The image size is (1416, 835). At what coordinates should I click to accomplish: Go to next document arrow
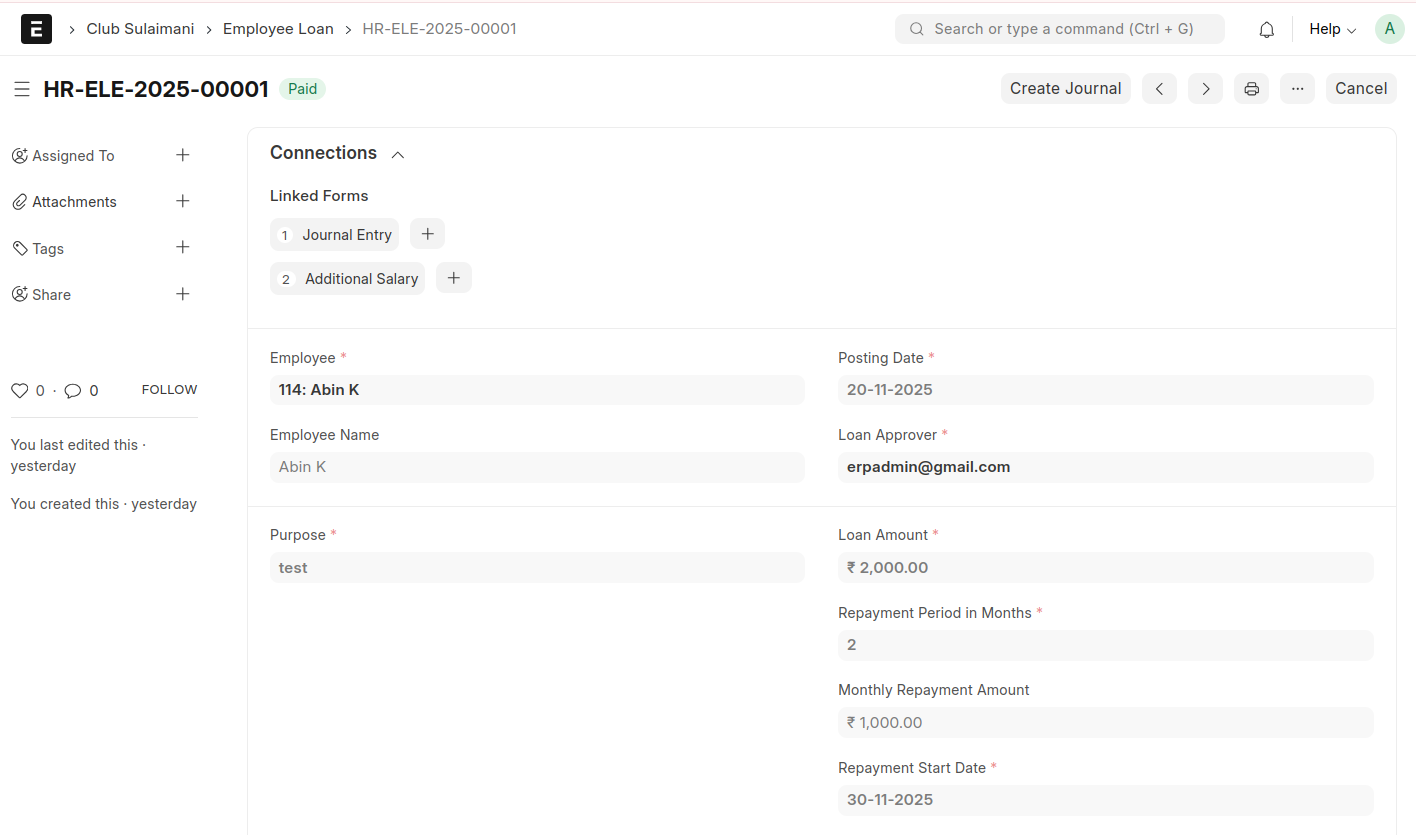[x=1205, y=89]
